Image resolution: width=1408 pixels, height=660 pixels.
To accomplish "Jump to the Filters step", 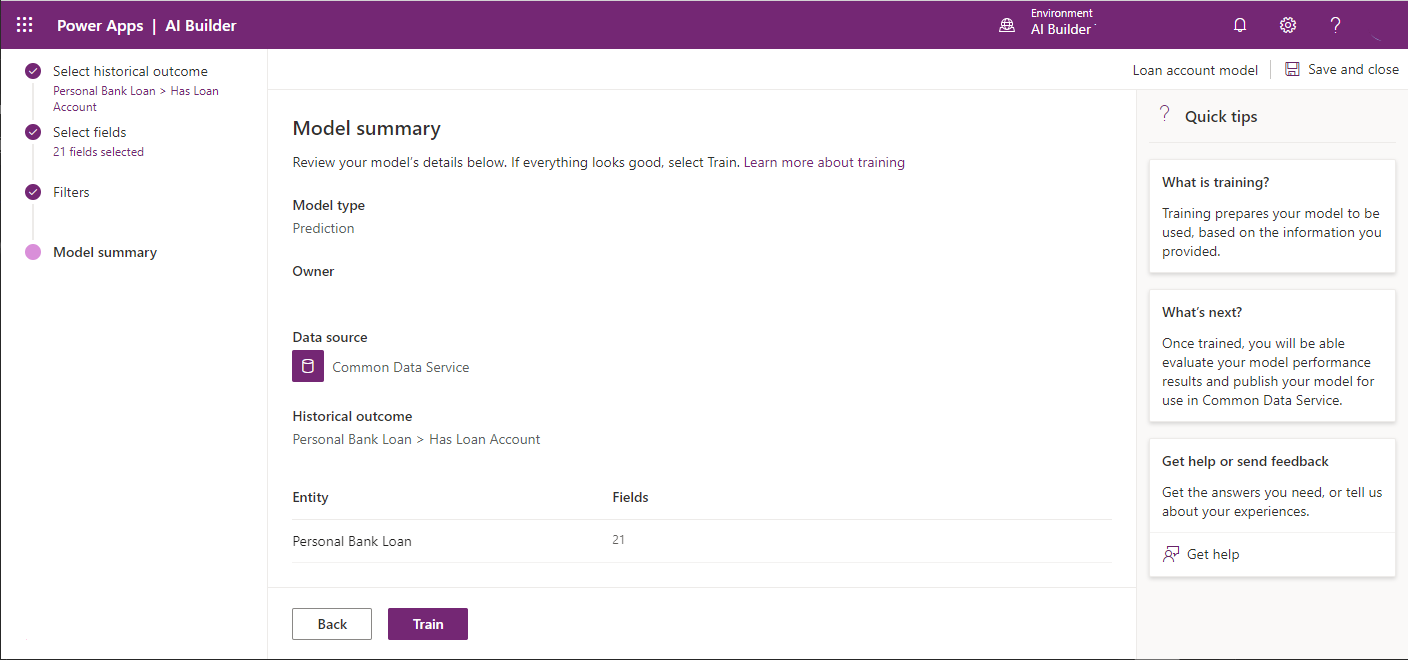I will tap(70, 191).
